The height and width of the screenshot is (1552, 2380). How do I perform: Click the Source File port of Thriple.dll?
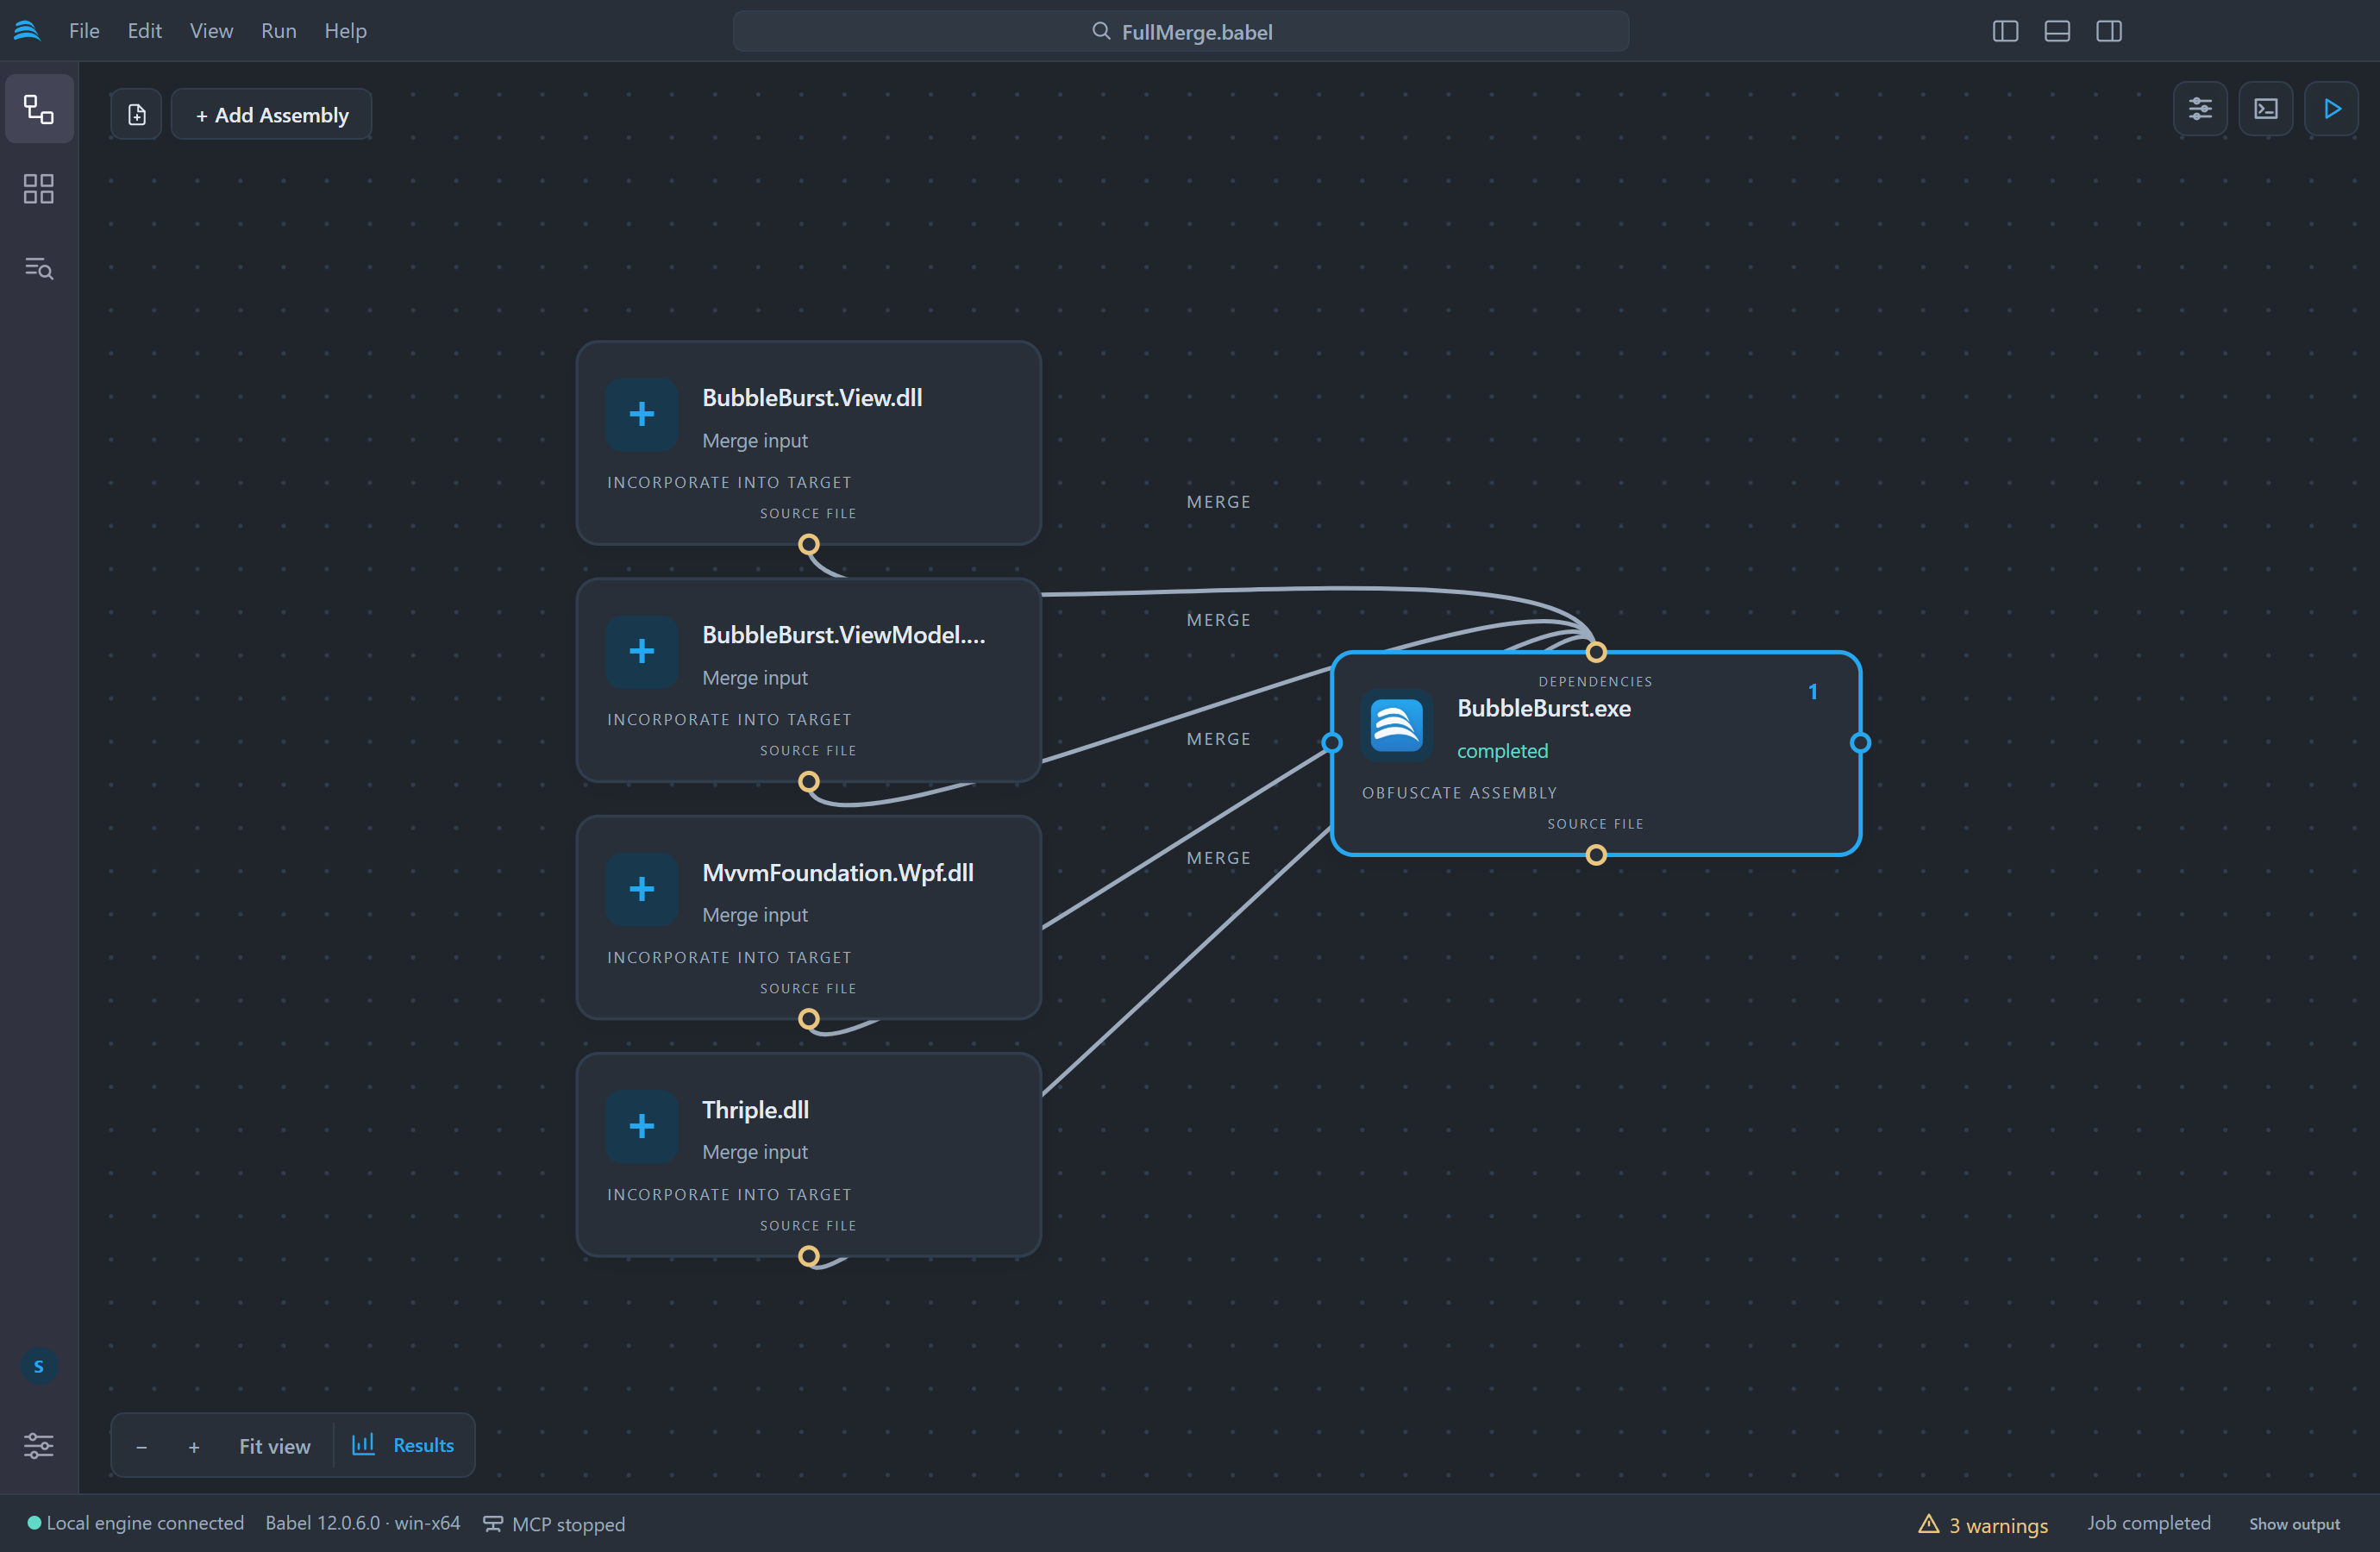coord(809,1256)
